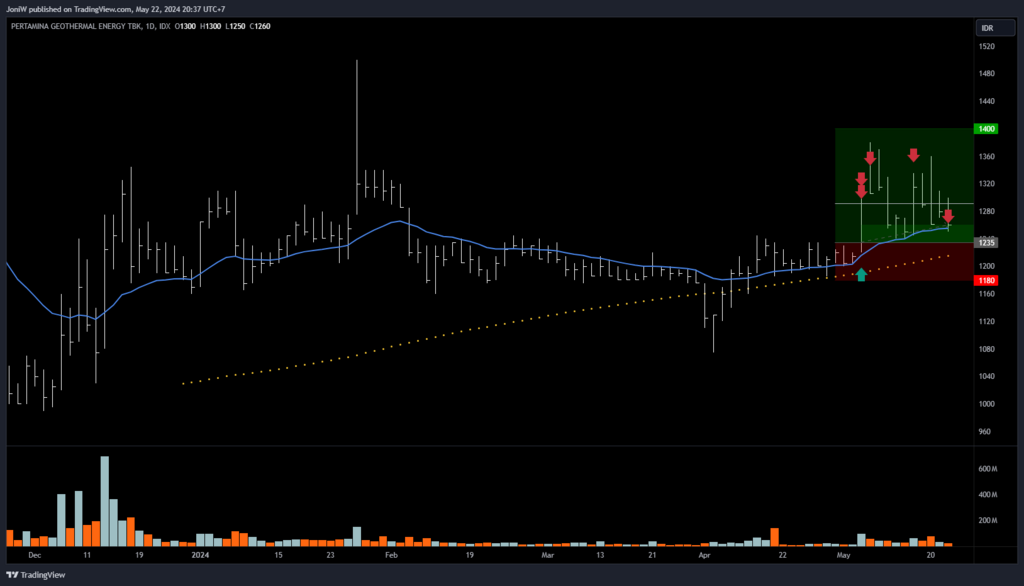This screenshot has width=1024, height=586.
Task: Select the gray 1235 entry price label
Action: click(986, 243)
